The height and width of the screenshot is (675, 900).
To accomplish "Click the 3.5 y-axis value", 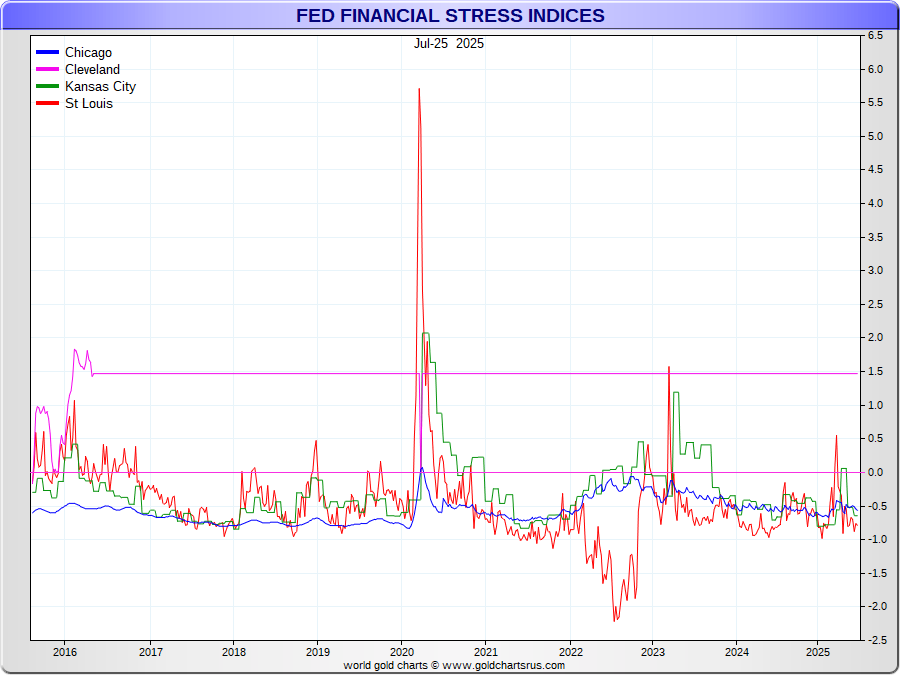I will pos(875,237).
